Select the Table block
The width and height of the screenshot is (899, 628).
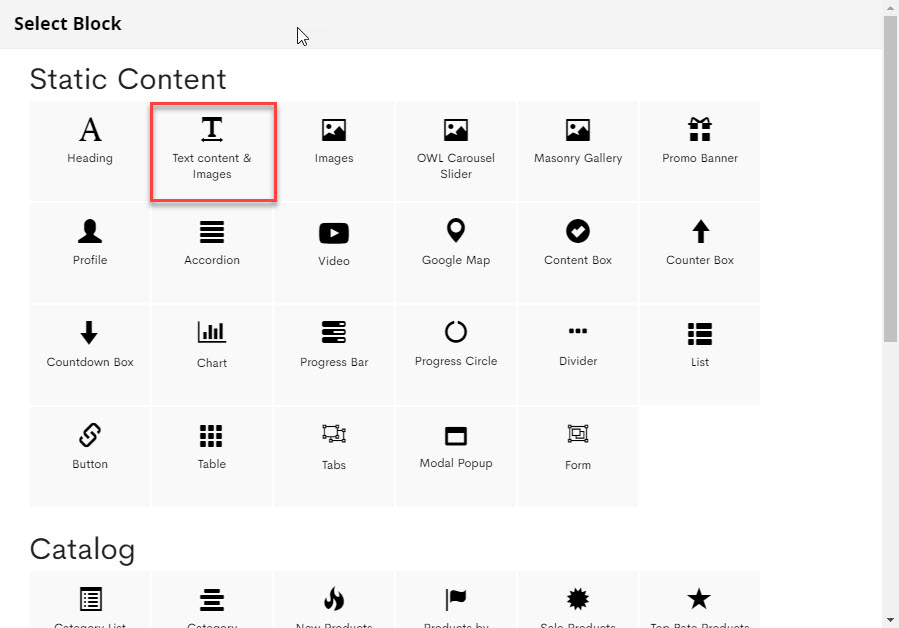click(212, 457)
